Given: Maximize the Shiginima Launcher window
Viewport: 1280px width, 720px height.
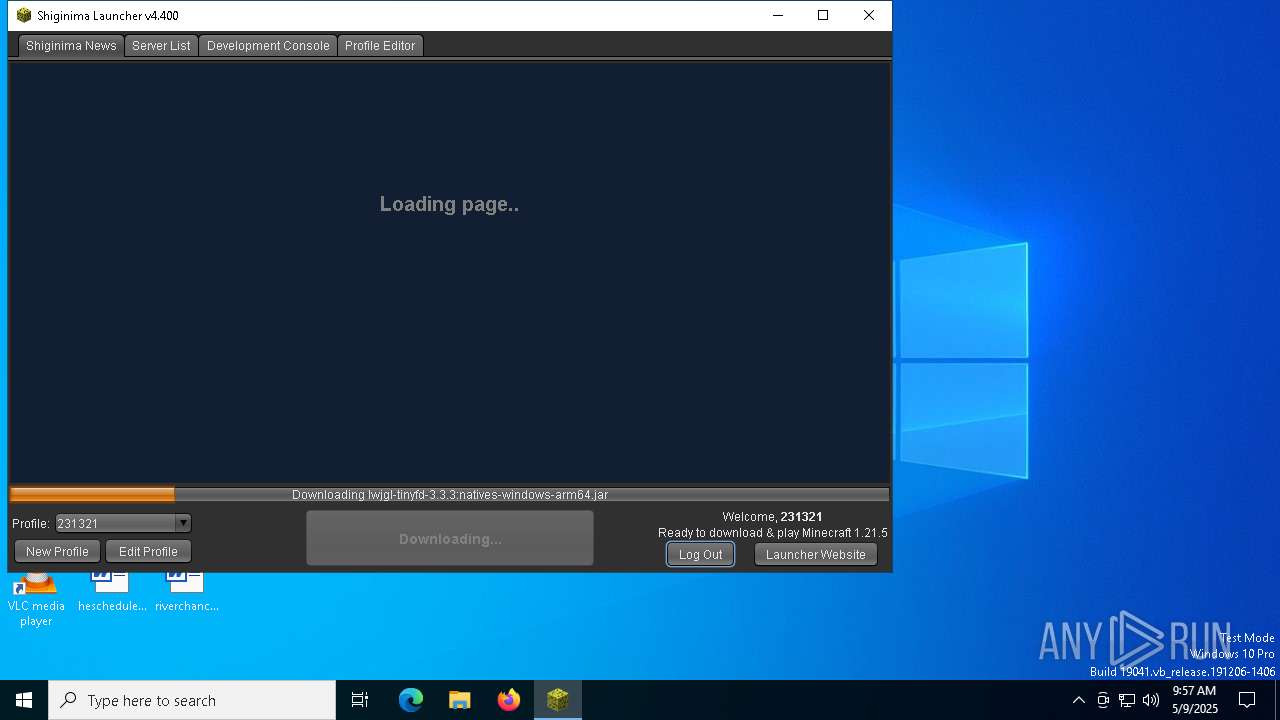Looking at the screenshot, I should pyautogui.click(x=823, y=15).
